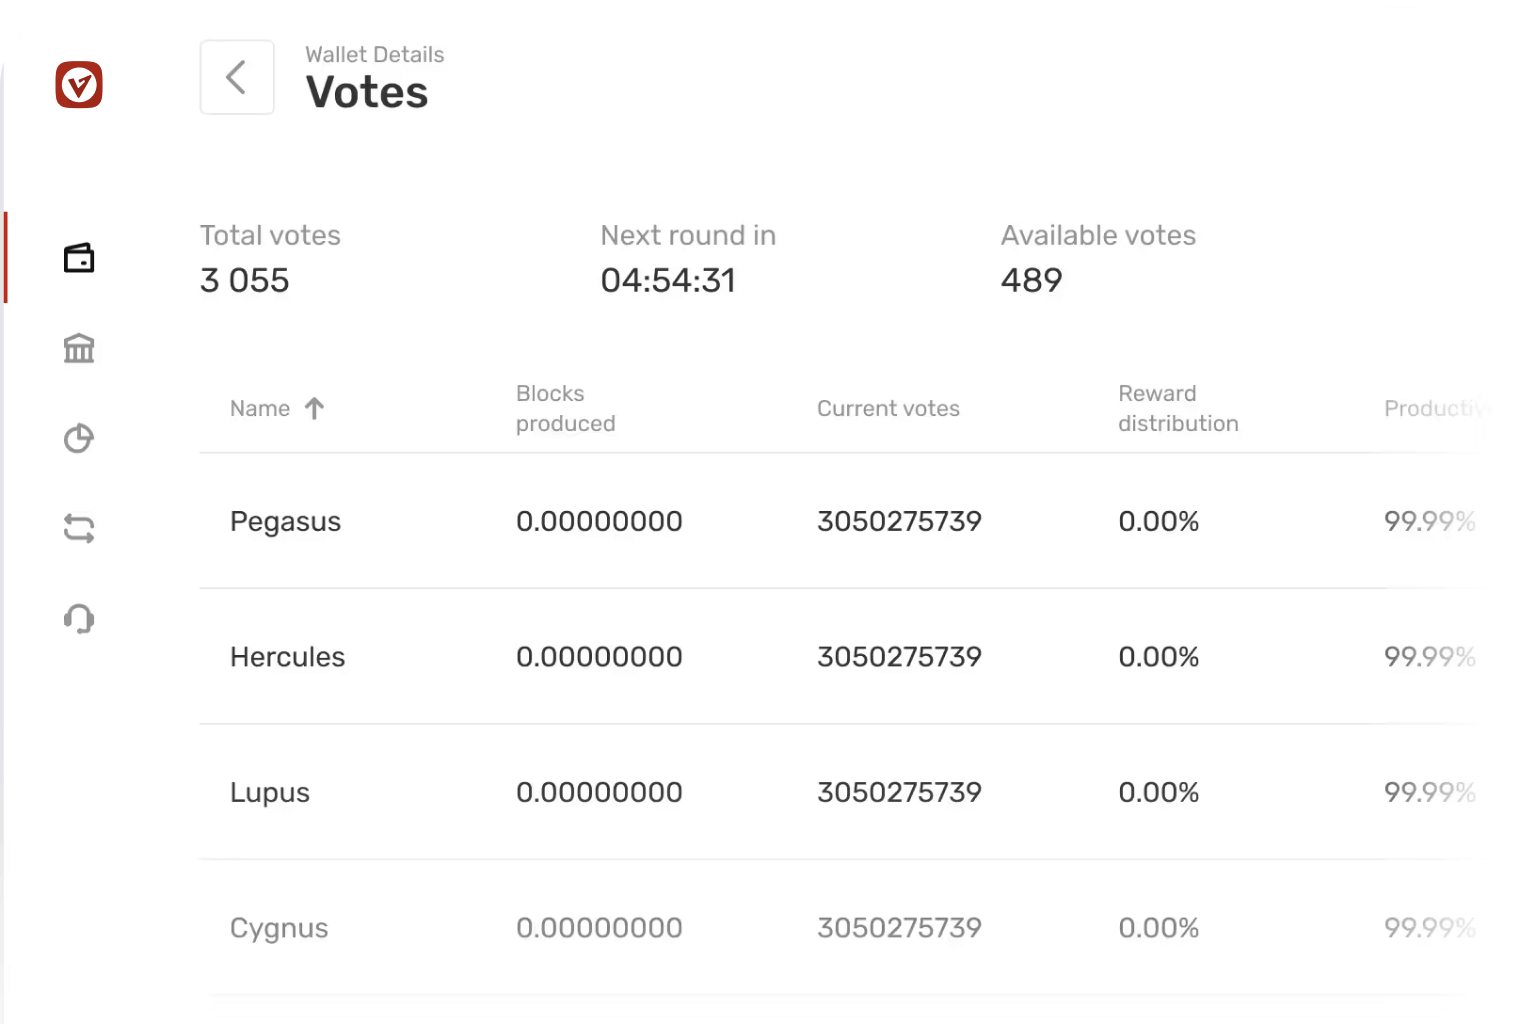Click the Wallet Details breadcrumb label
1536x1024 pixels.
coord(374,55)
